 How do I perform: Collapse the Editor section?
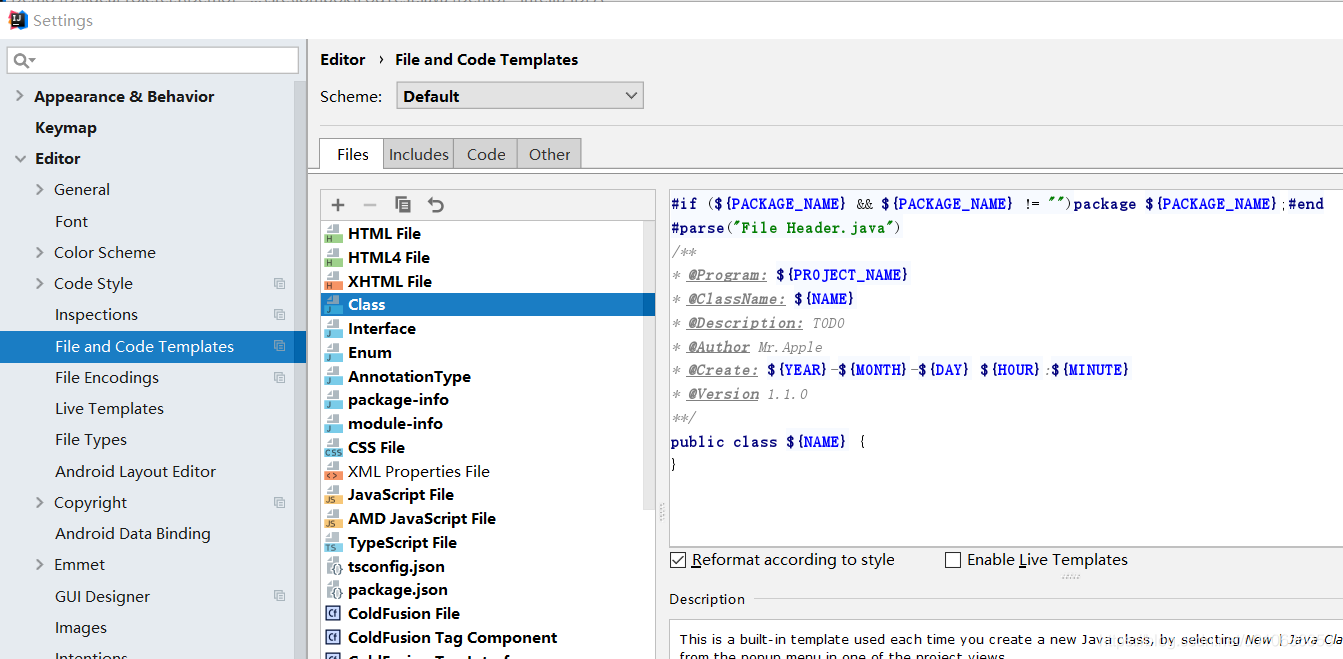click(x=20, y=159)
